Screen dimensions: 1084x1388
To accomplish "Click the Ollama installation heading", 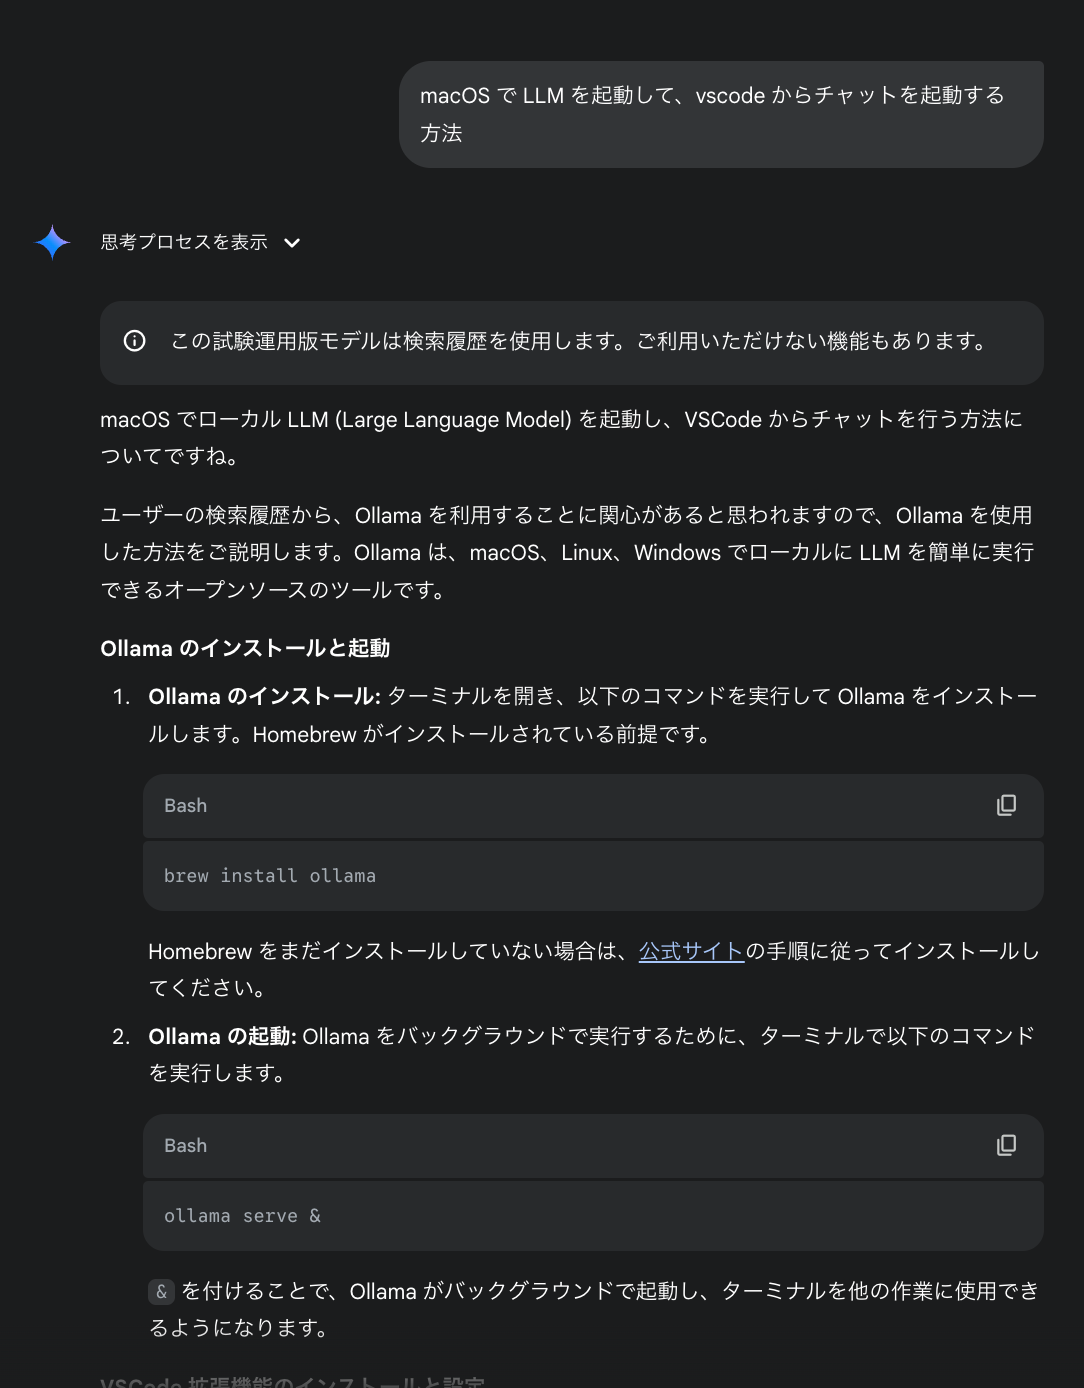I will pyautogui.click(x=246, y=648).
